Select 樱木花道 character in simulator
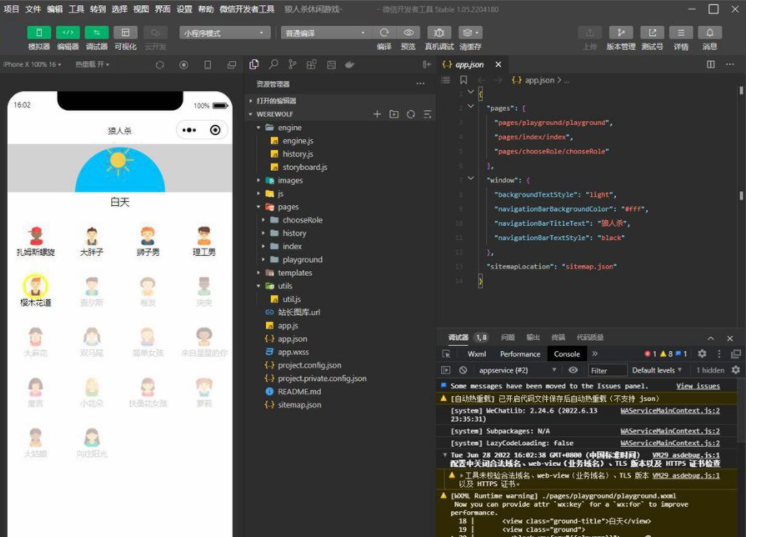The width and height of the screenshot is (757, 537). 35,289
